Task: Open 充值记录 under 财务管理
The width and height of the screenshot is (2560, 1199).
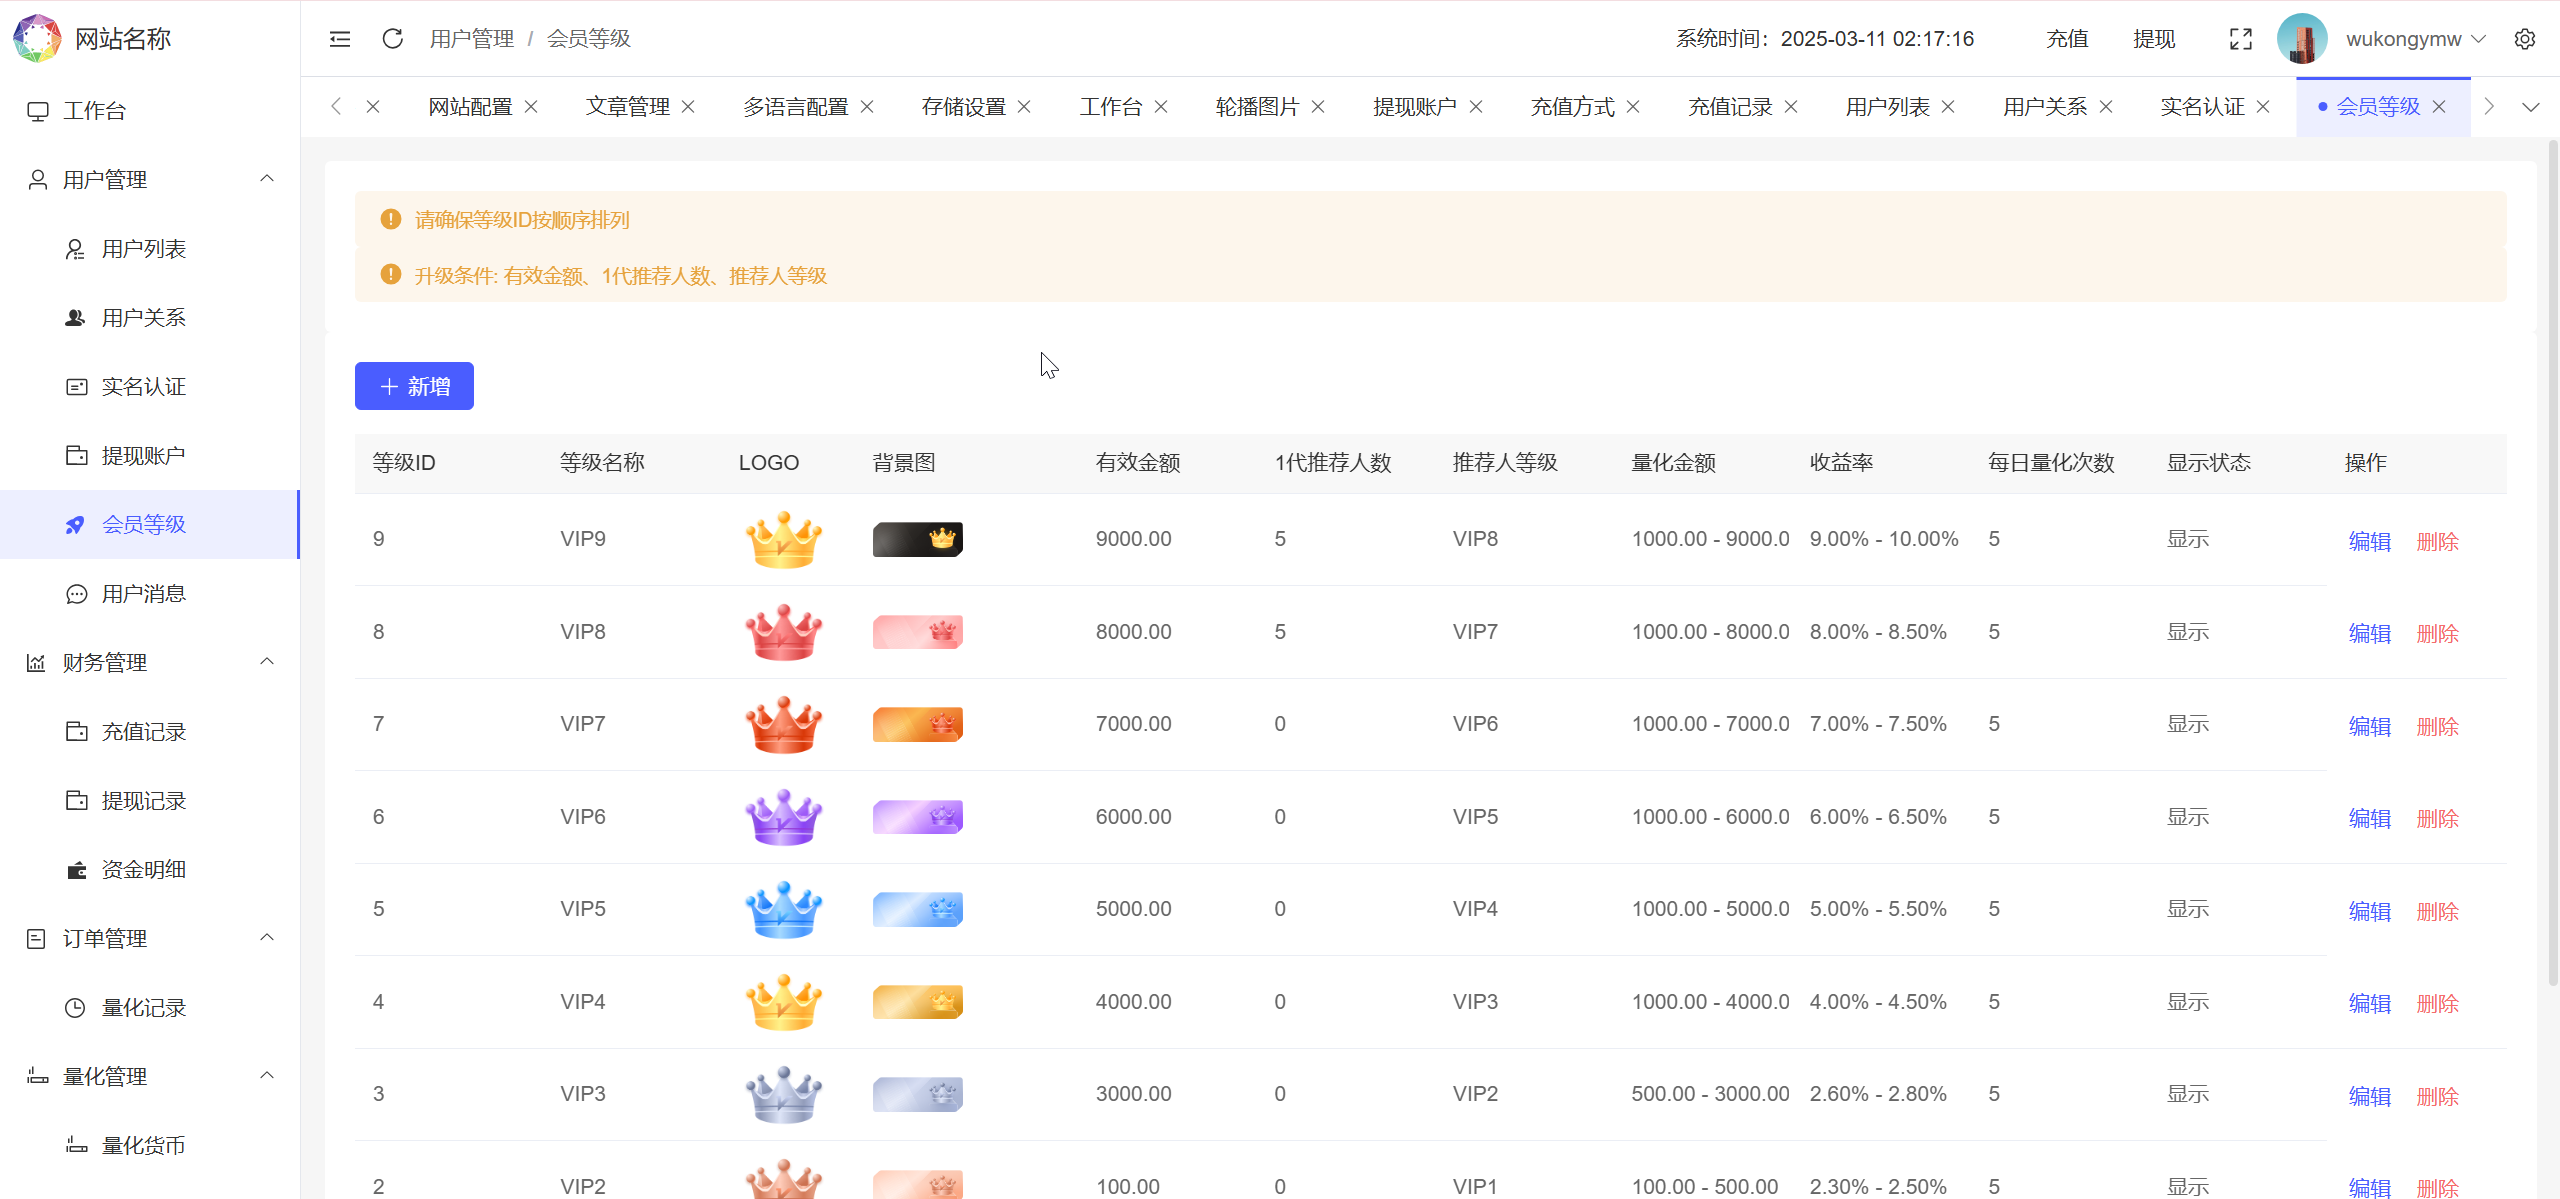Action: [143, 731]
